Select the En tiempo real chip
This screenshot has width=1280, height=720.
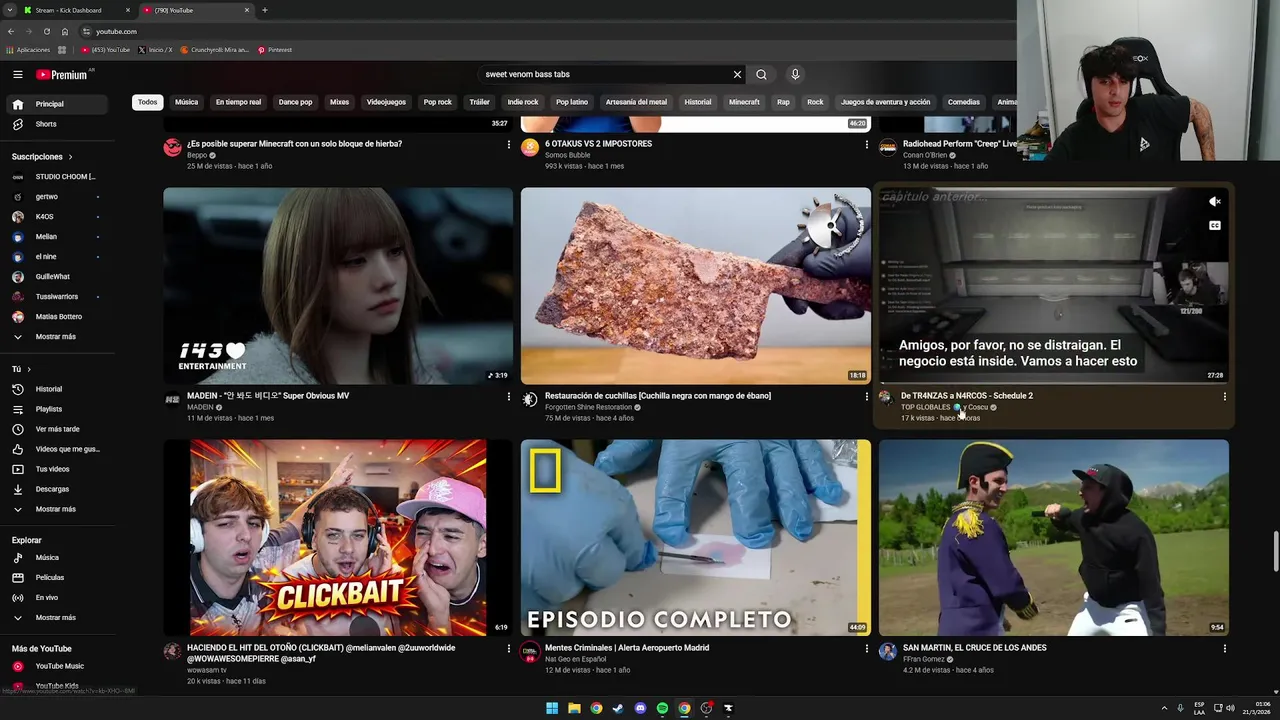(x=238, y=102)
